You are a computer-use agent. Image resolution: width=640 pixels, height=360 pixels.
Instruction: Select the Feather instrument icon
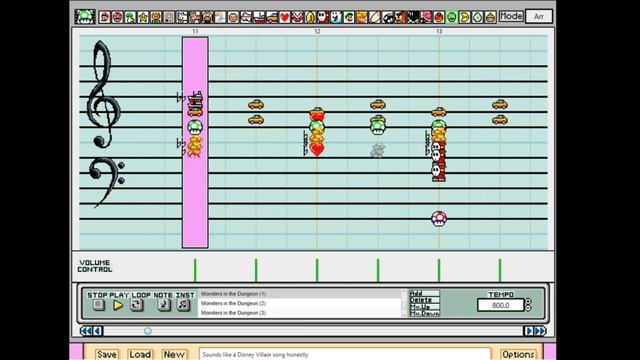[375, 17]
